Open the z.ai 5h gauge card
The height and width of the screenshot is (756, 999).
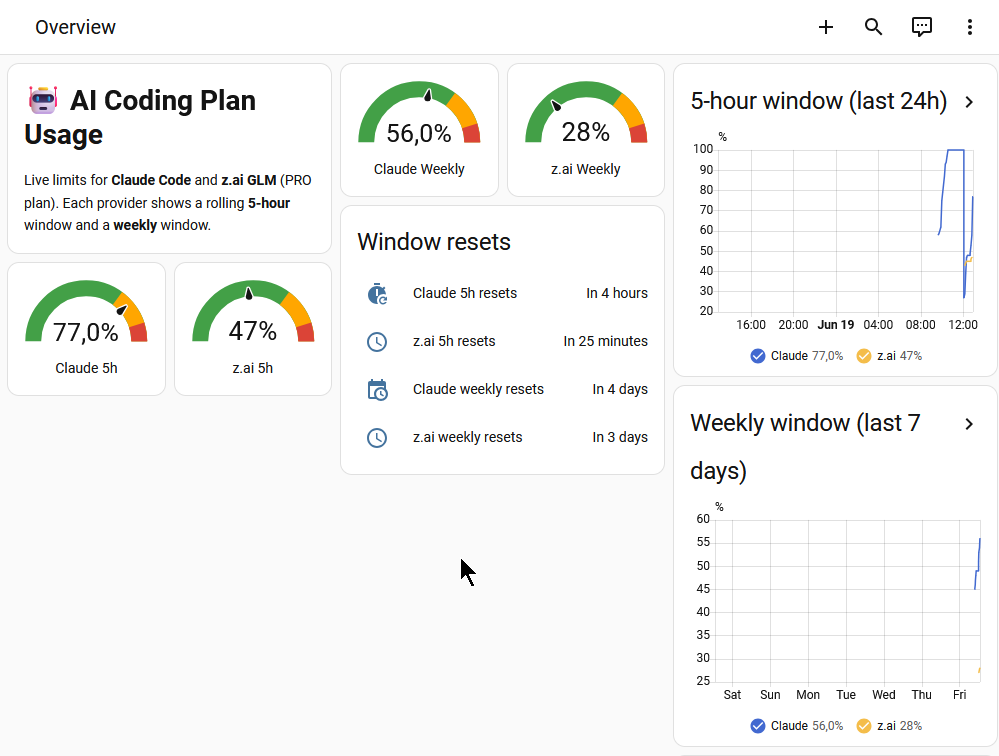pos(253,329)
